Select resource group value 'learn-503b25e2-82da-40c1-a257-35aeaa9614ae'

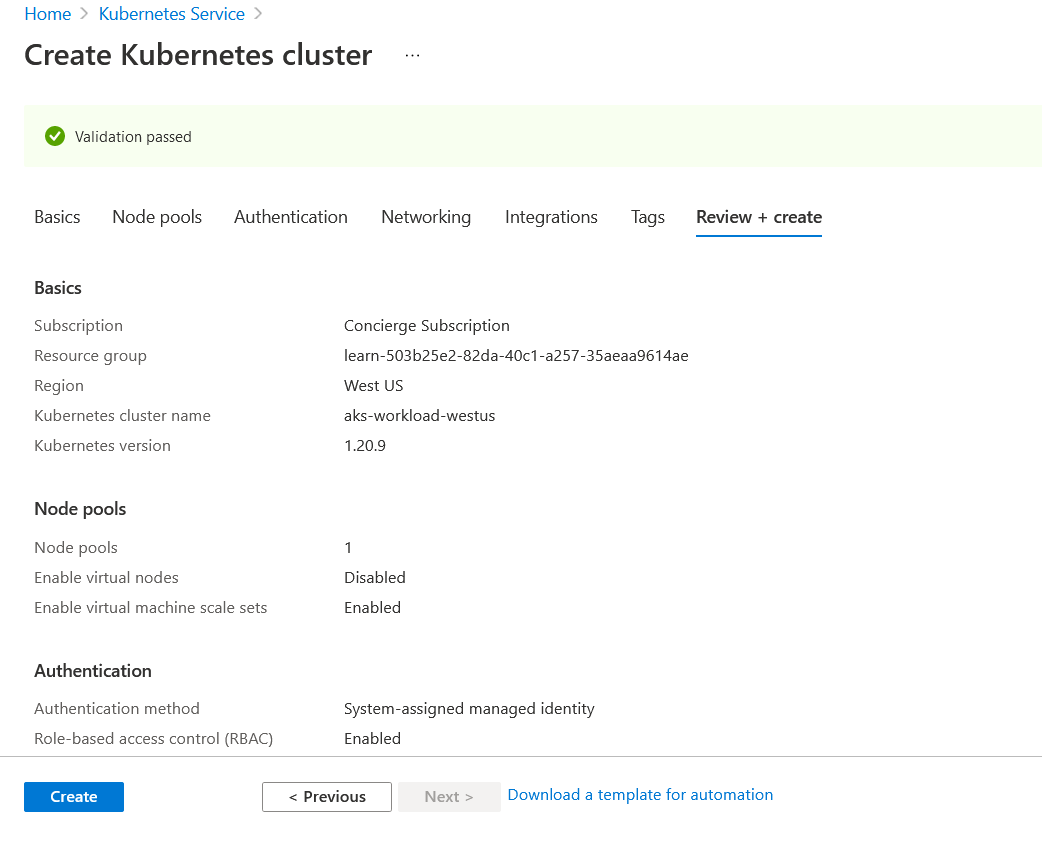click(516, 356)
